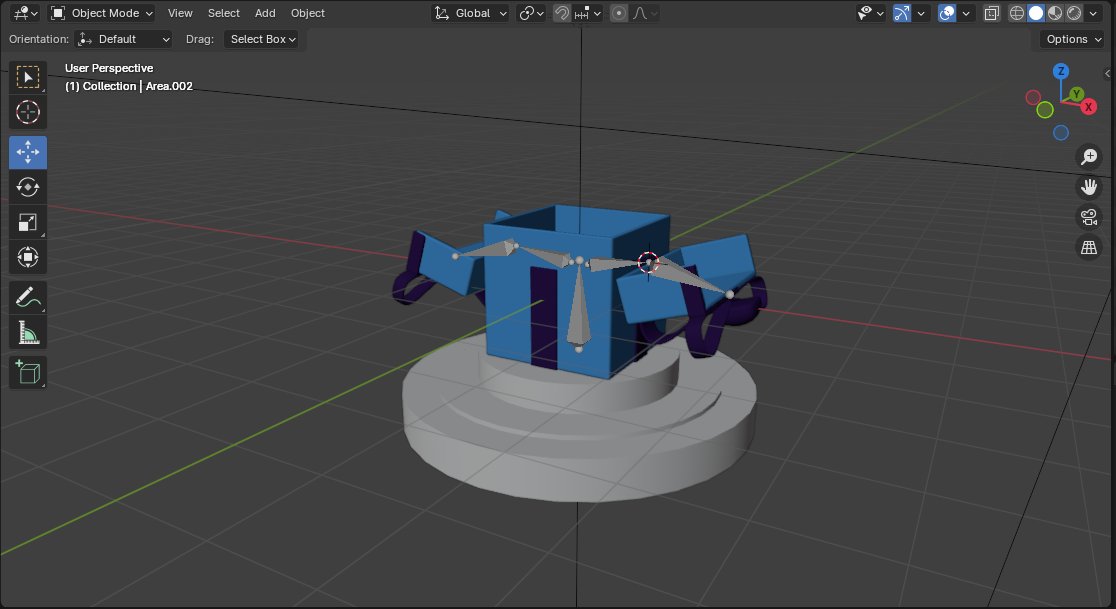
Task: Choose the Measure ruler tool
Action: tap(28, 332)
